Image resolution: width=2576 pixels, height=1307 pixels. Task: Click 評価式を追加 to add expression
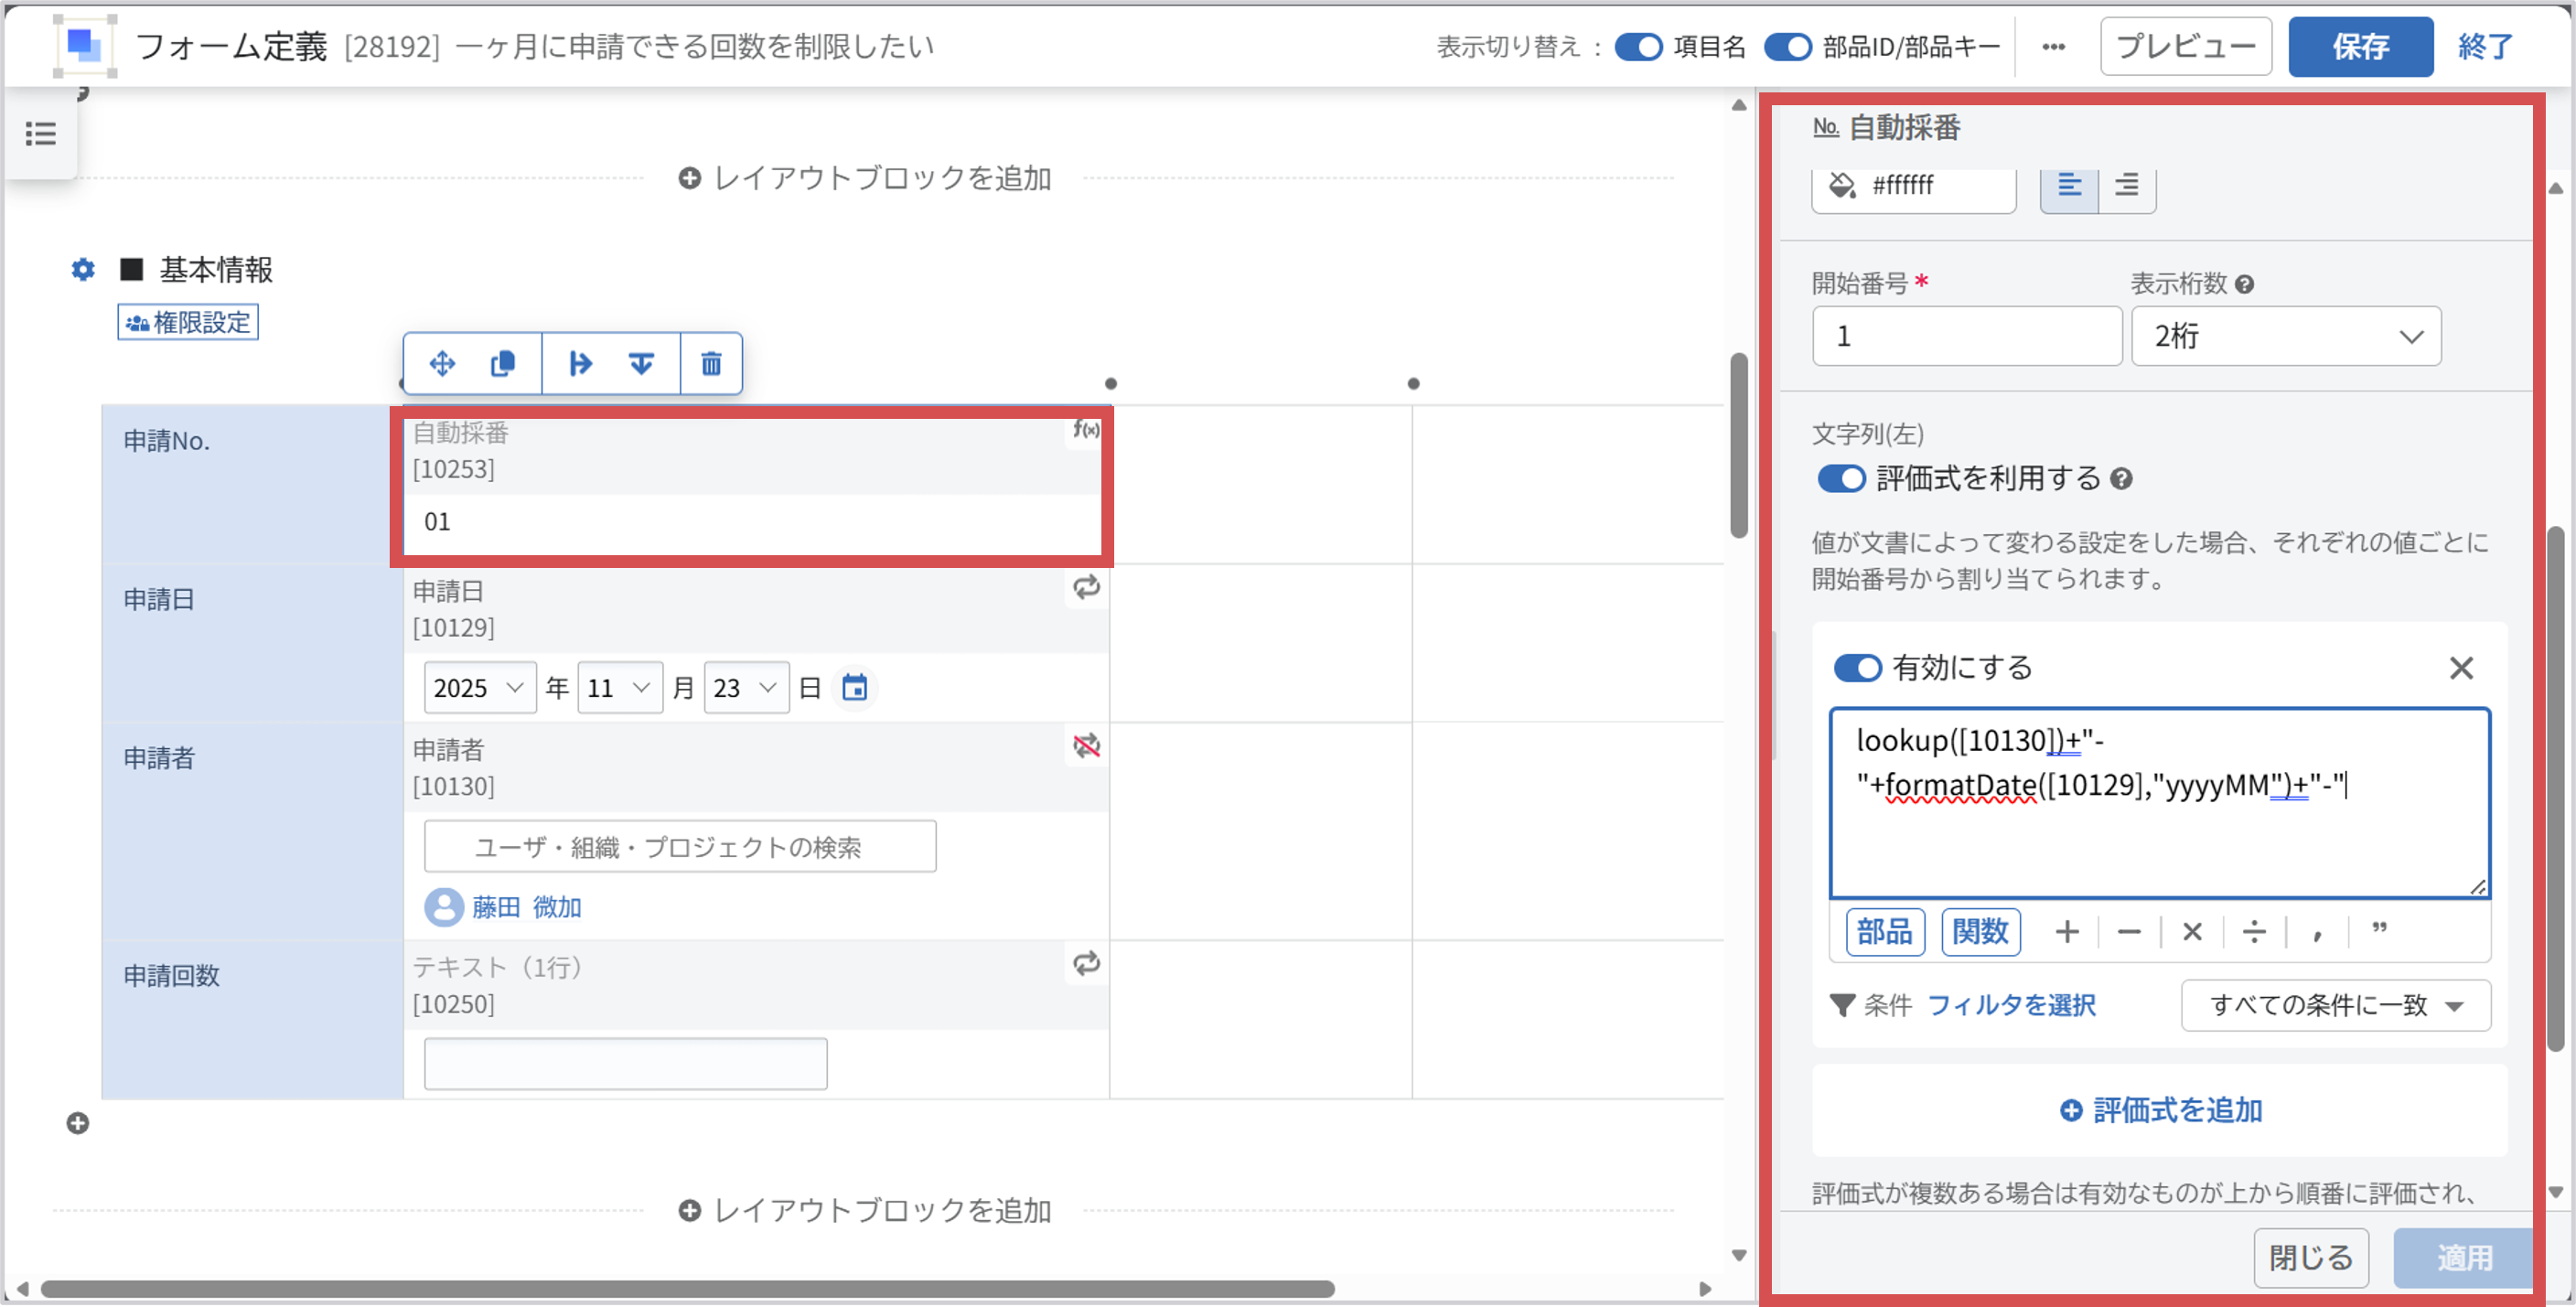tap(2160, 1110)
